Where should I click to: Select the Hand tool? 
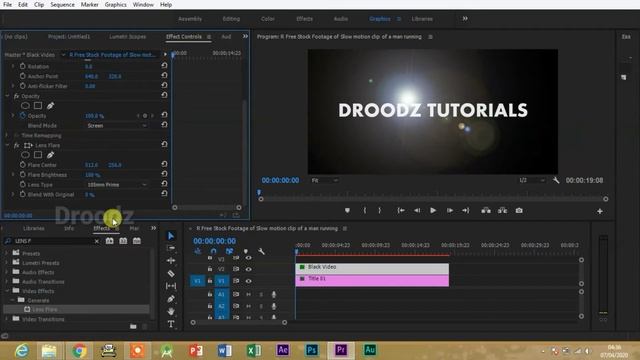[x=171, y=311]
